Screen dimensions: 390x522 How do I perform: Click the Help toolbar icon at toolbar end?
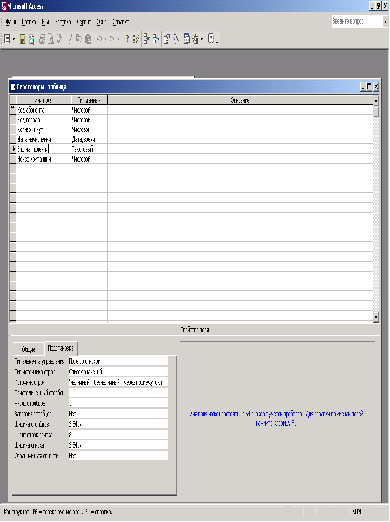pyautogui.click(x=212, y=39)
